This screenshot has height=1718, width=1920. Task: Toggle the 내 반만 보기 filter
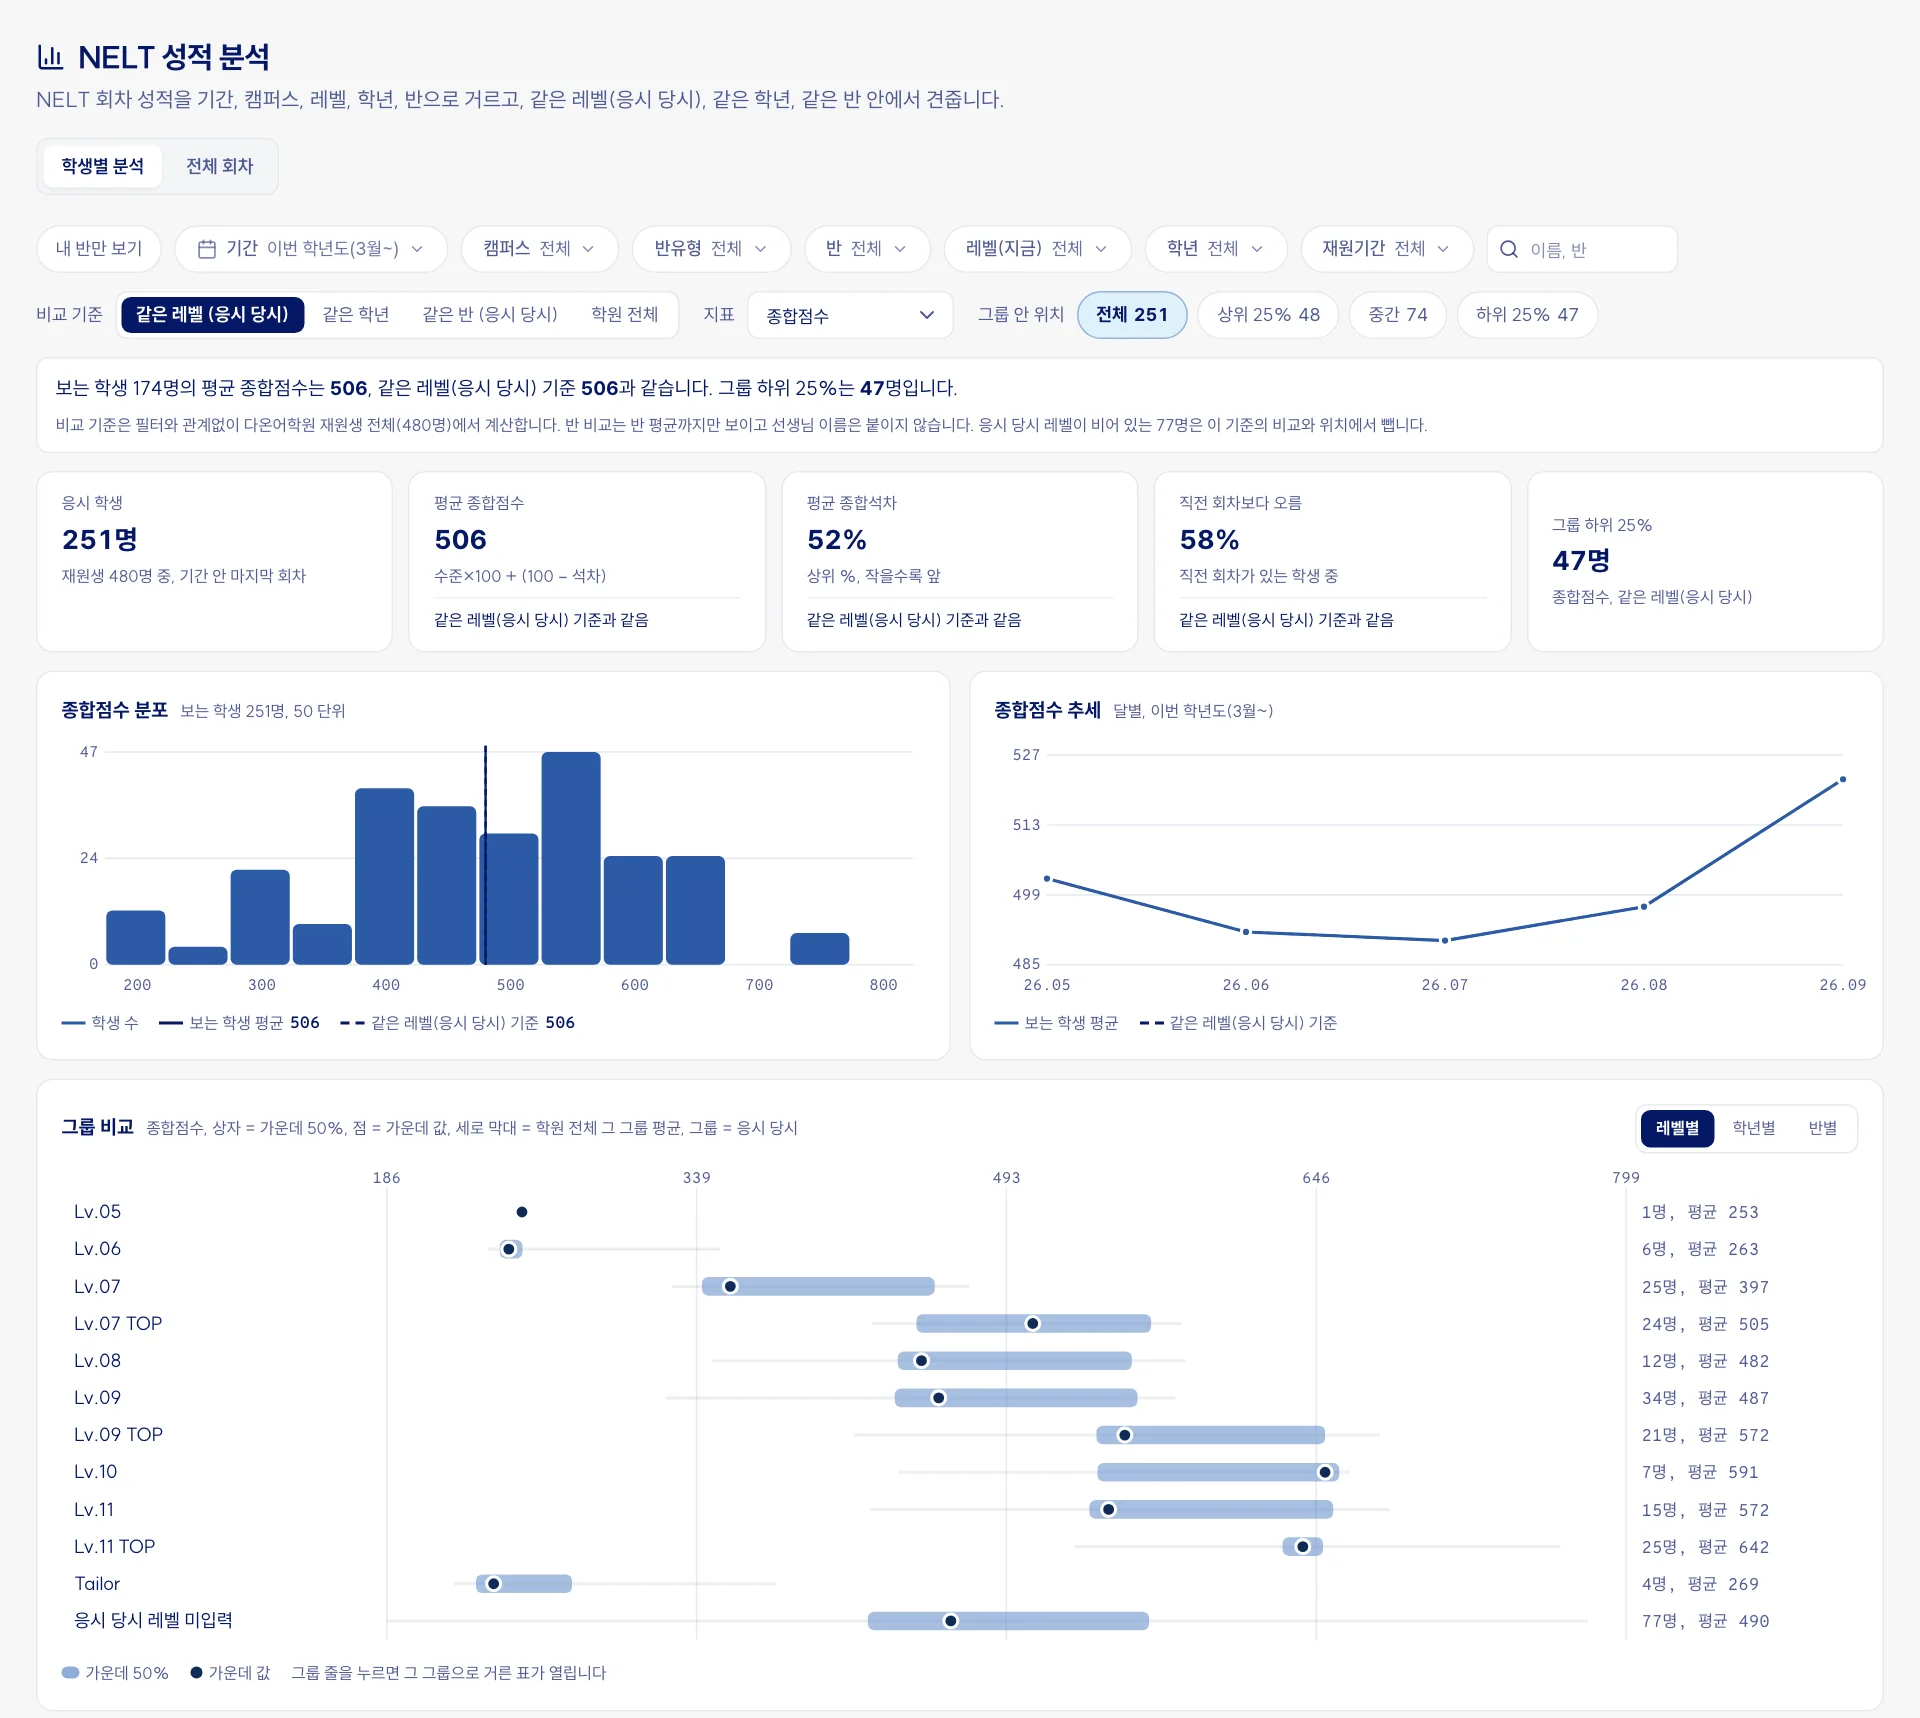99,249
